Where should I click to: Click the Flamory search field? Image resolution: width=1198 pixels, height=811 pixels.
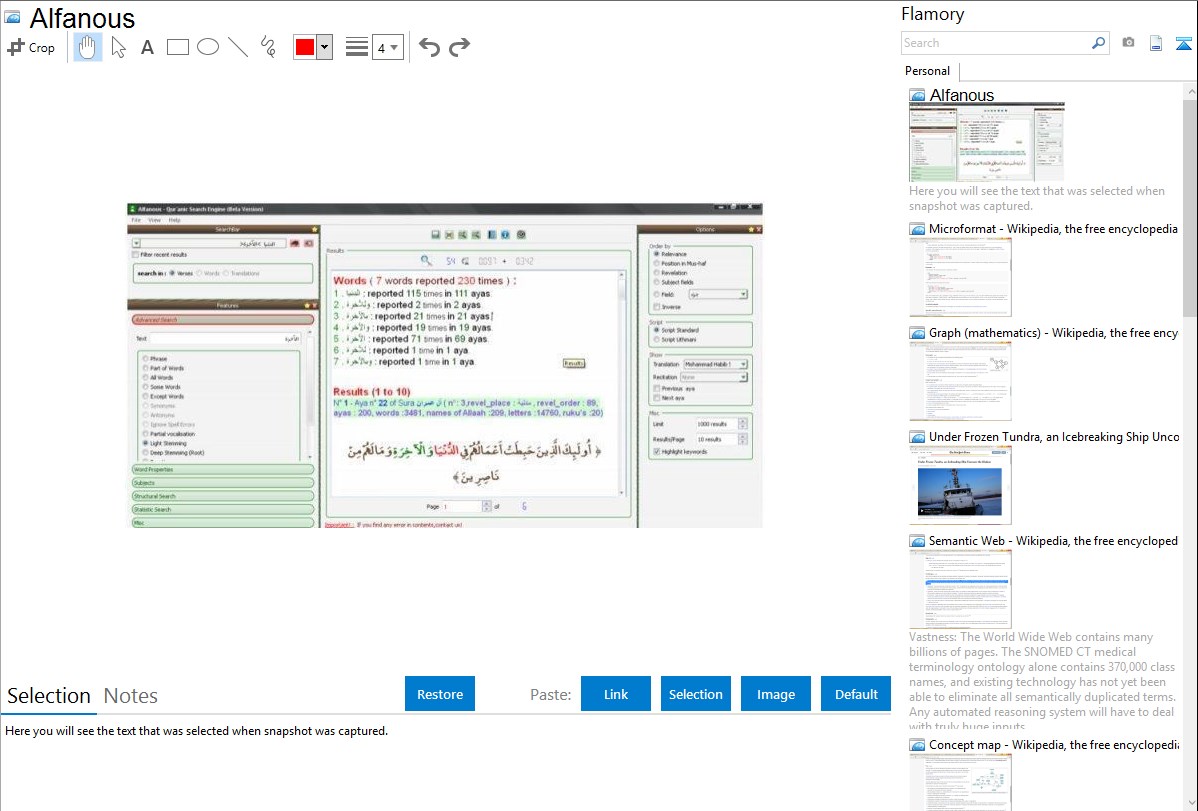click(x=995, y=43)
